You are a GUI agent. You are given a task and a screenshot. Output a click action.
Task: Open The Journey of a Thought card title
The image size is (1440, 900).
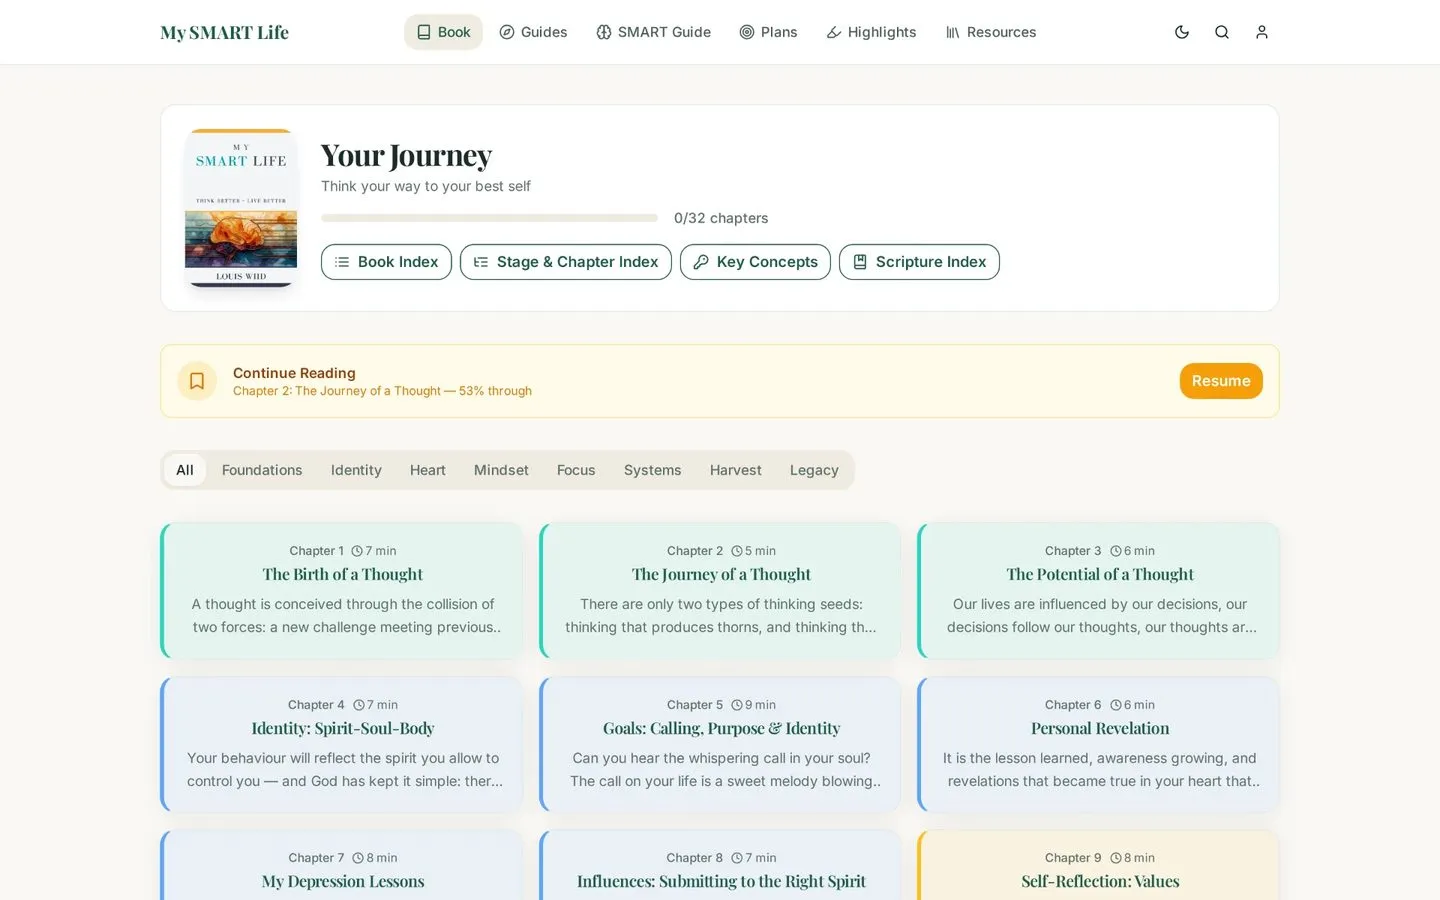721,574
